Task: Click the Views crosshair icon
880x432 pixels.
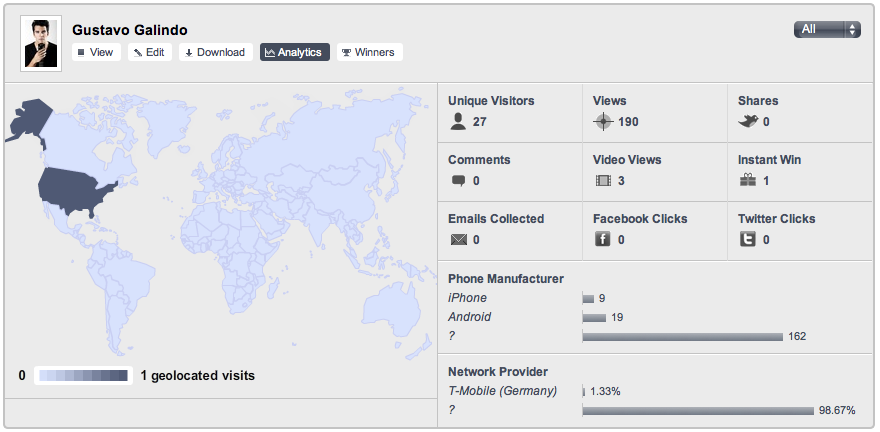Action: point(603,122)
